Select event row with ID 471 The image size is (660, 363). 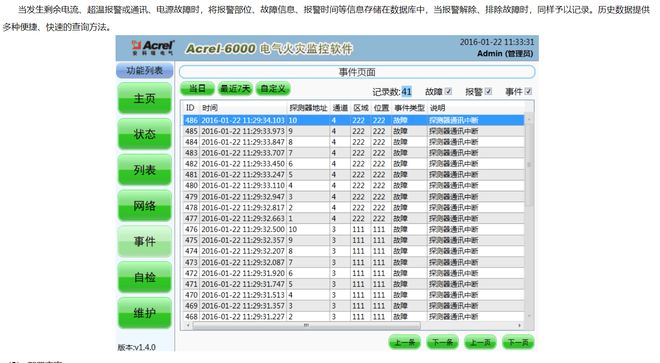click(x=354, y=284)
